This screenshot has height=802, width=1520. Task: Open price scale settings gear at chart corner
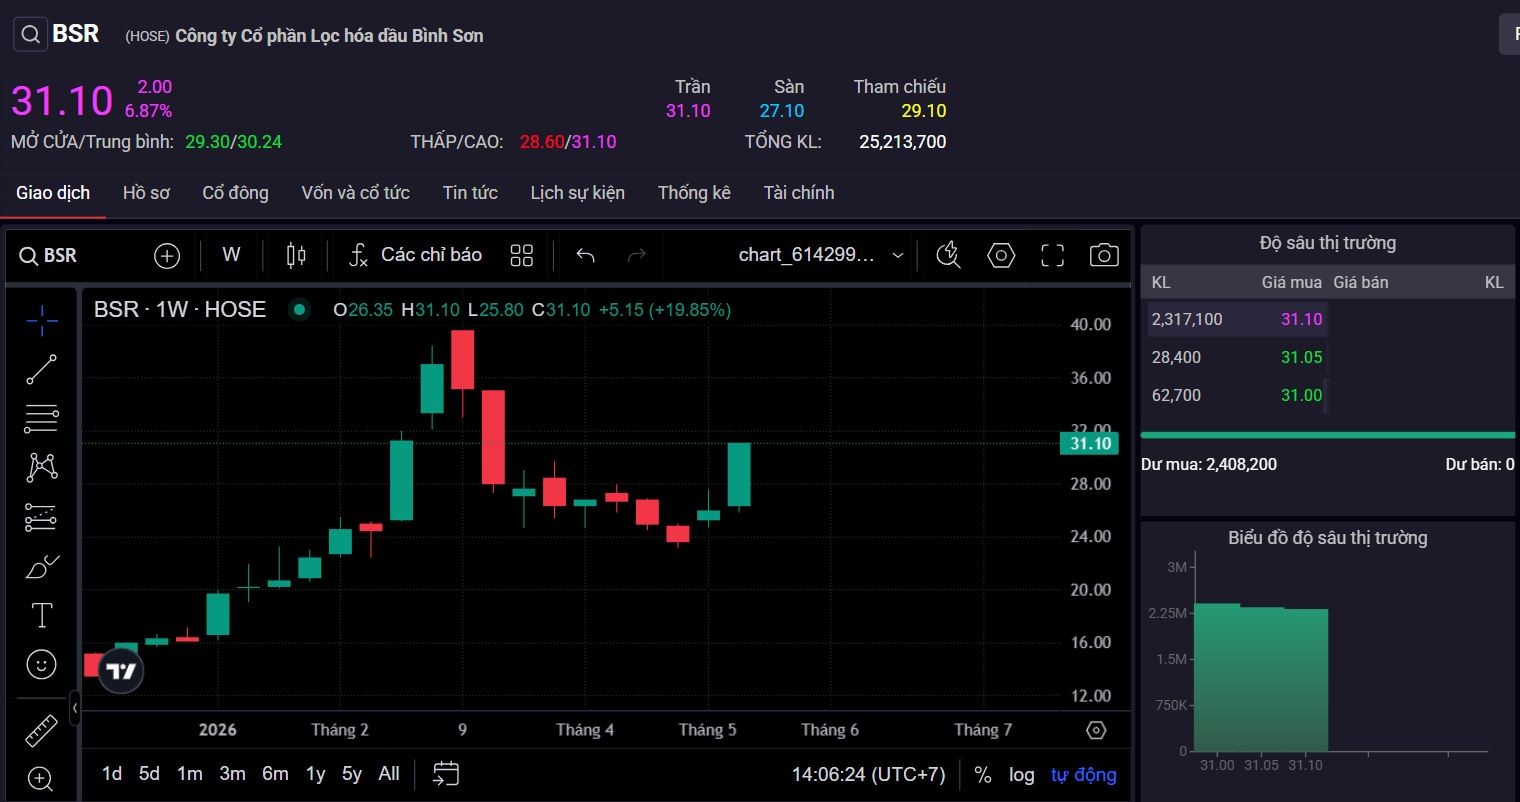1096,730
